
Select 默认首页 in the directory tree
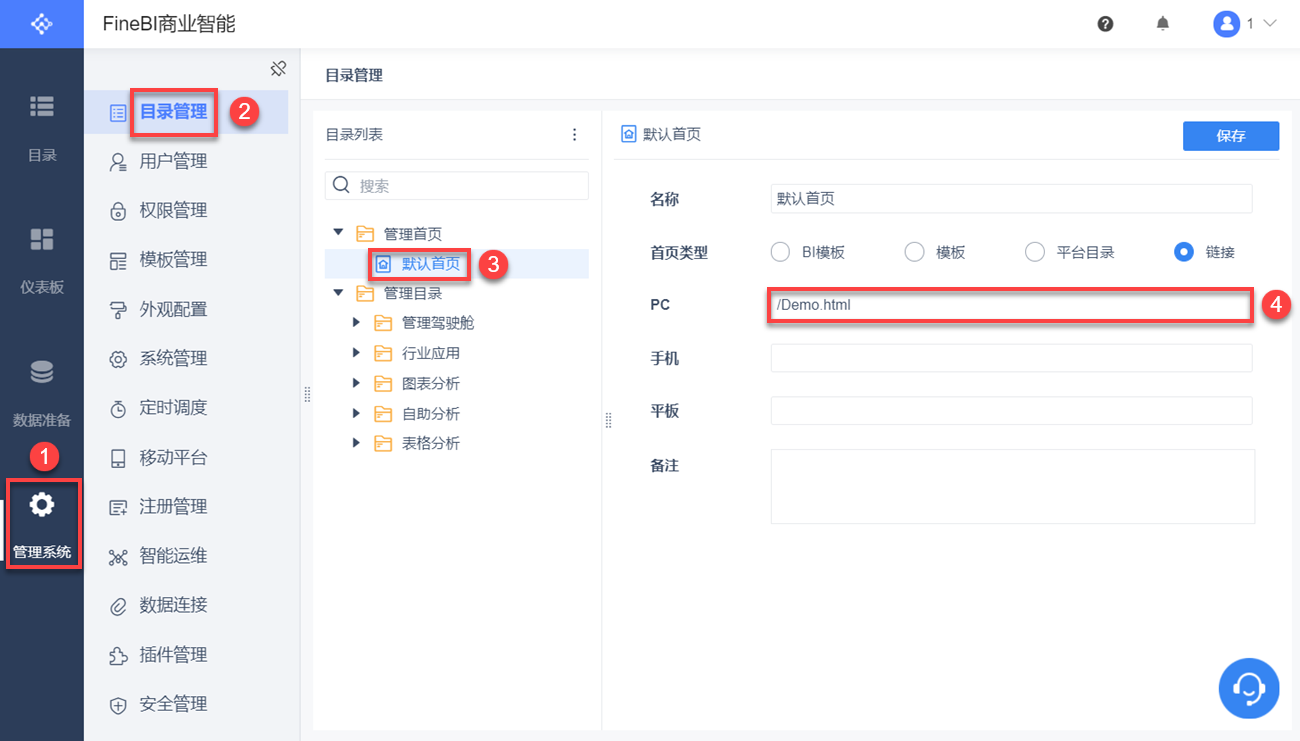[x=430, y=264]
